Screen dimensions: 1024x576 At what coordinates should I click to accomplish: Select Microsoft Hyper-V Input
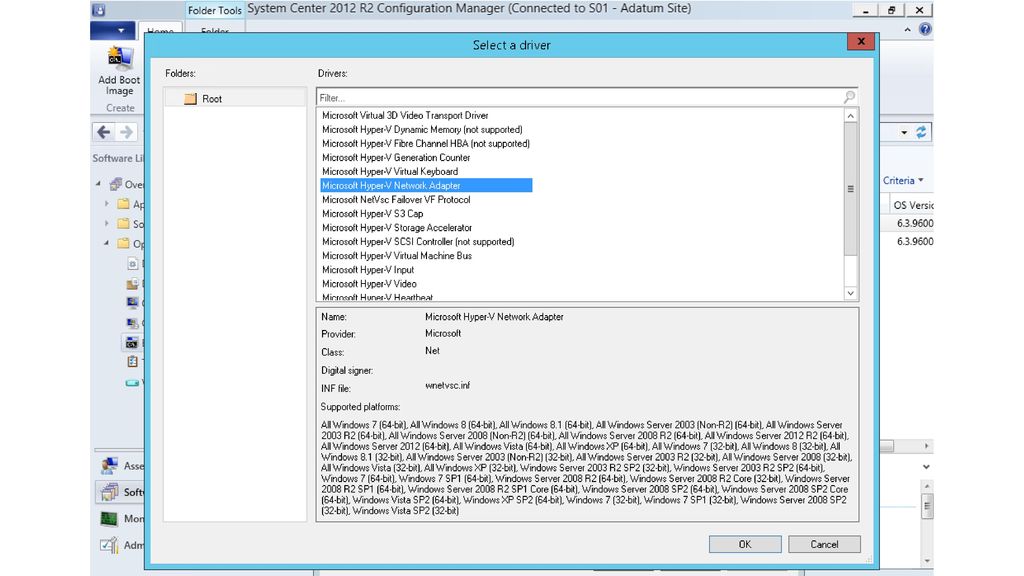click(x=368, y=270)
